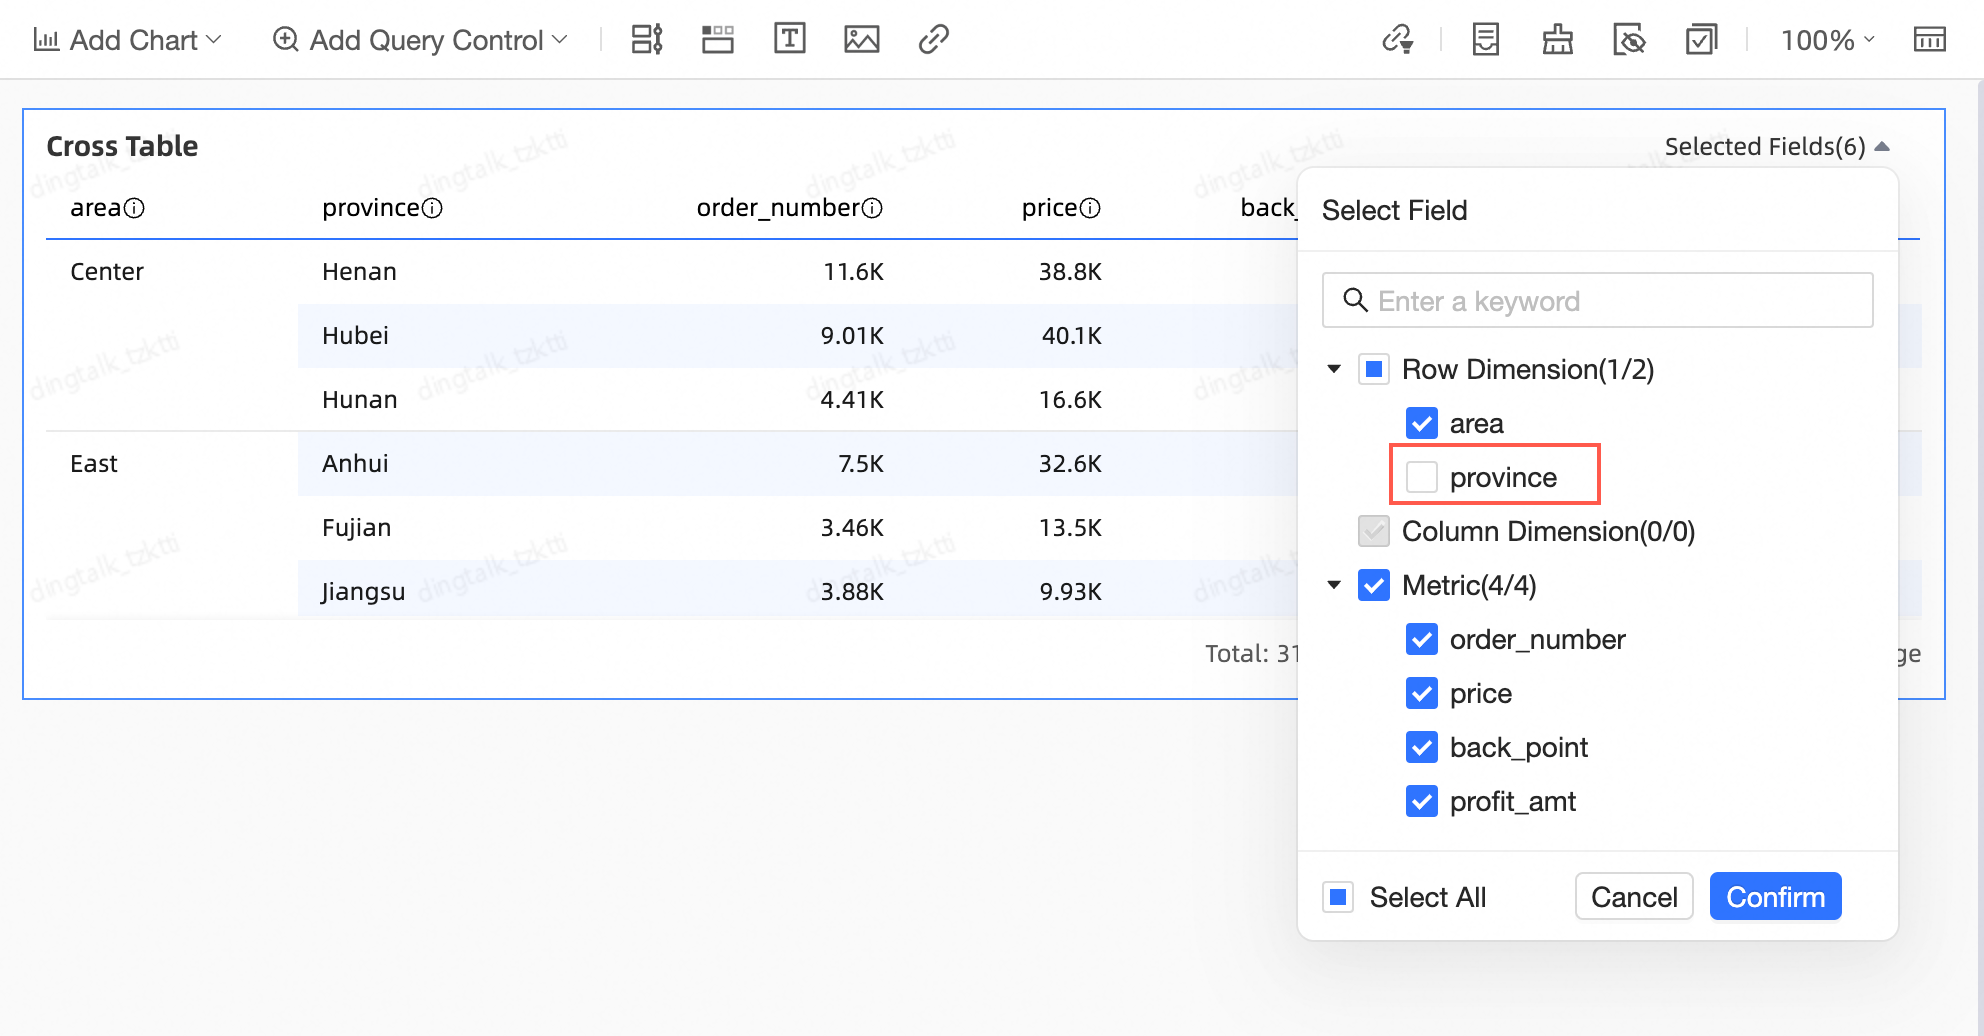This screenshot has height=1036, width=1984.
Task: Collapse the Row Dimension tree group
Action: 1334,369
